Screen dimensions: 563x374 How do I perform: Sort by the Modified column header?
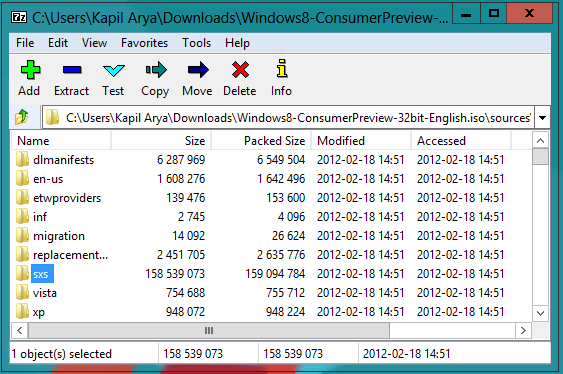(361, 141)
